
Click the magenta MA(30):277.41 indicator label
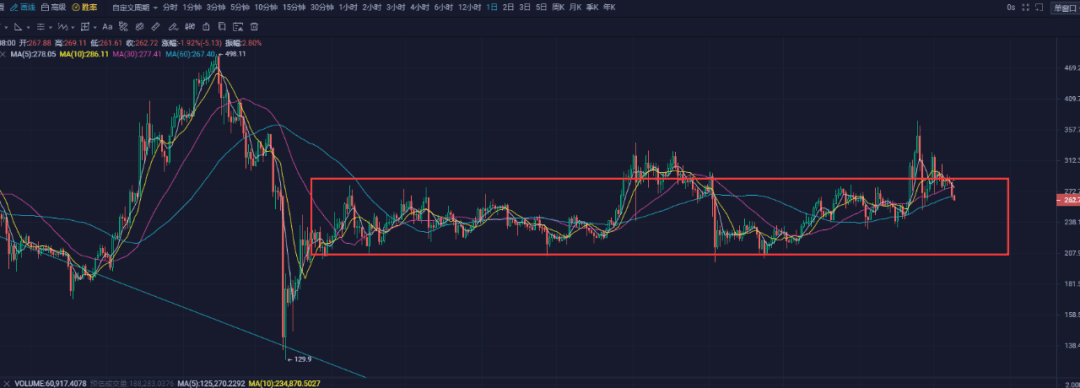pos(137,54)
